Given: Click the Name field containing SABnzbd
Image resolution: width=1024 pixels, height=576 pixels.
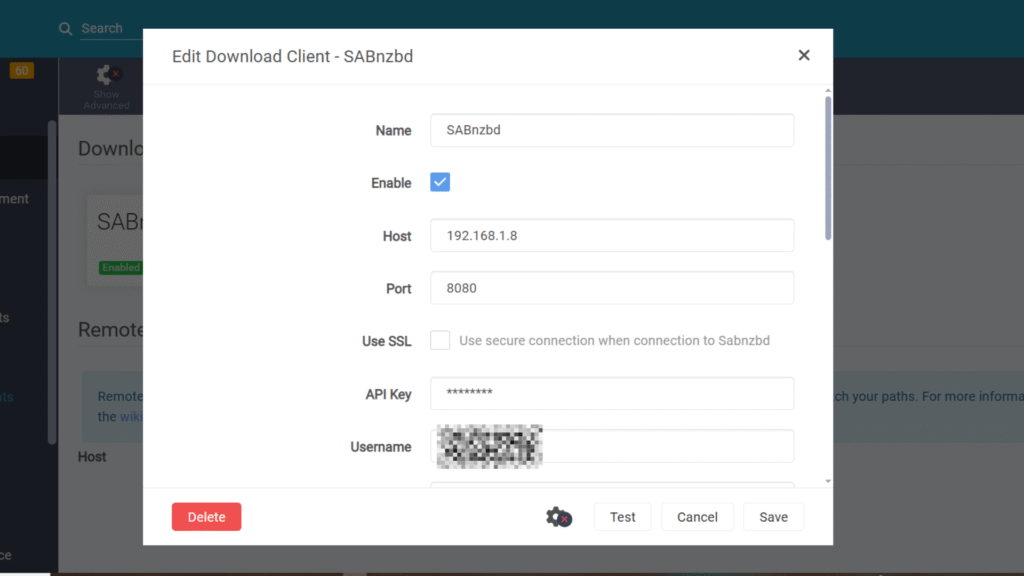Looking at the screenshot, I should pos(612,130).
